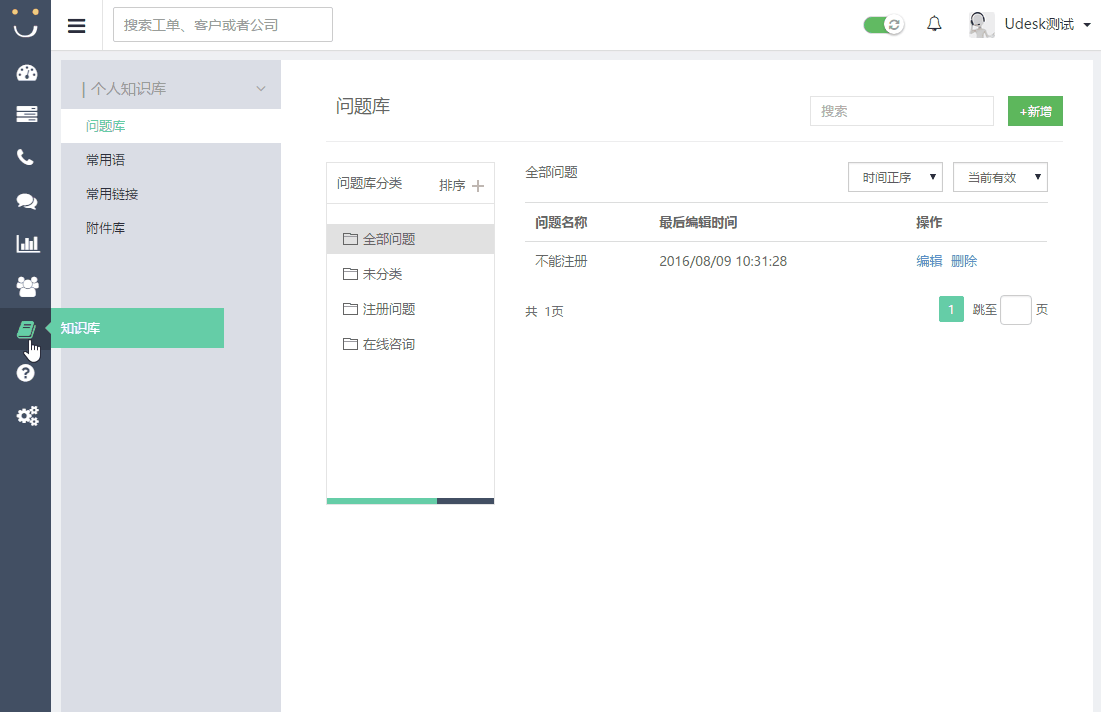Open the dashboard icon in sidebar
Image resolution: width=1101 pixels, height=712 pixels.
[26, 73]
